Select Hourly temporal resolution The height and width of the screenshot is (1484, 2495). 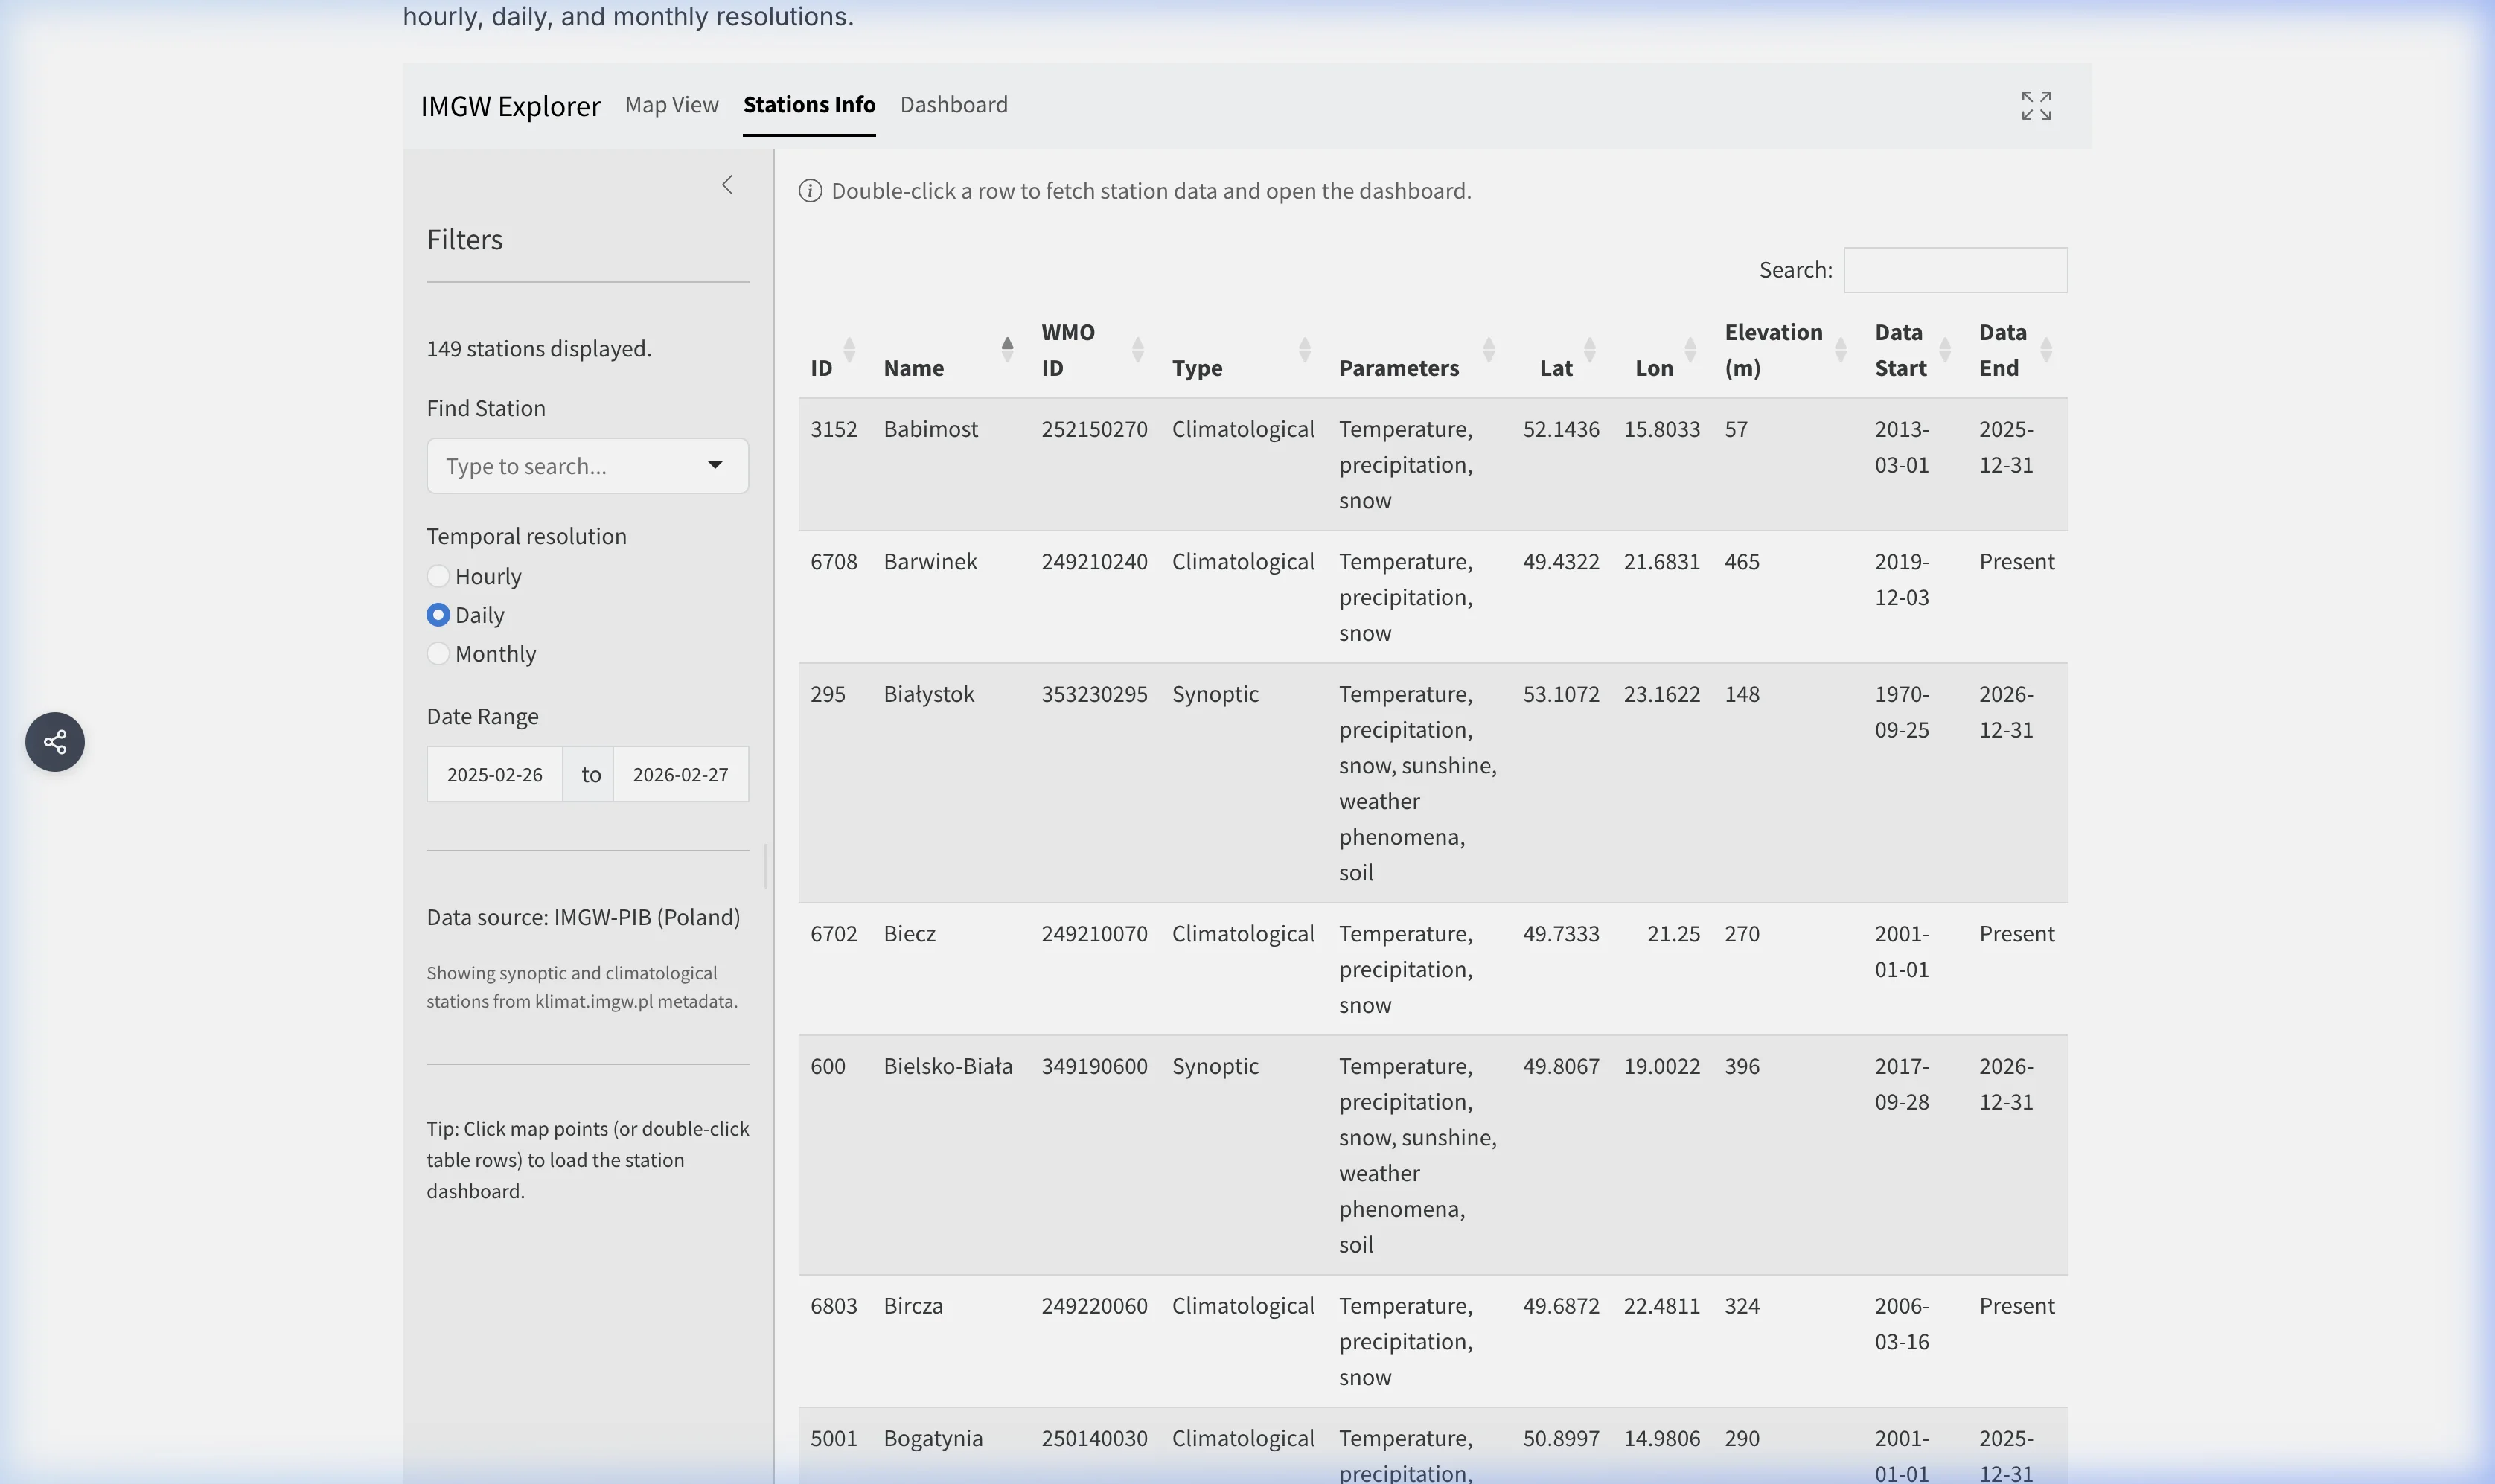pyautogui.click(x=438, y=576)
